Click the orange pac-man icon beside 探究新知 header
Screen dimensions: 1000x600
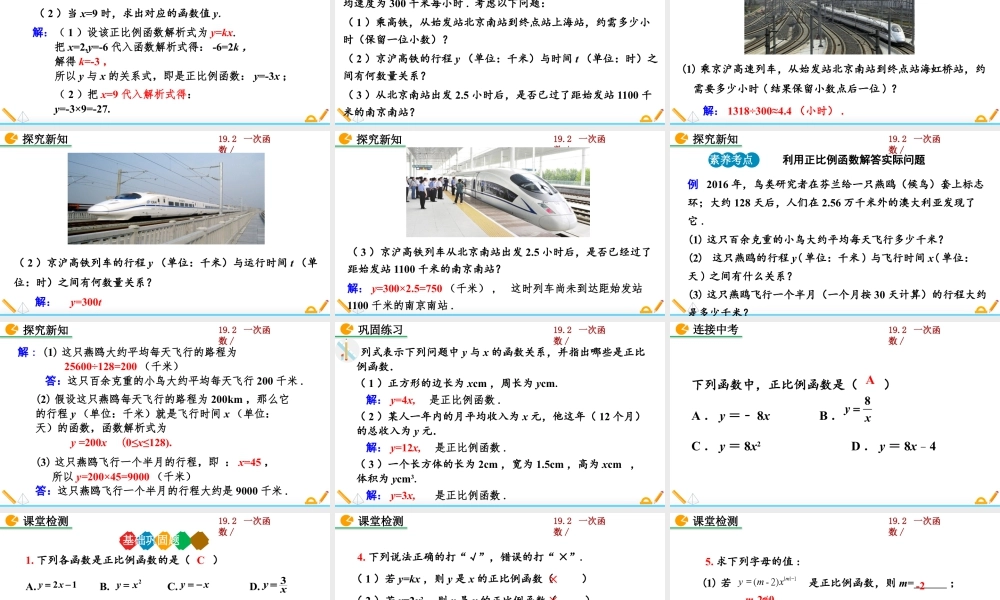tap(12, 140)
